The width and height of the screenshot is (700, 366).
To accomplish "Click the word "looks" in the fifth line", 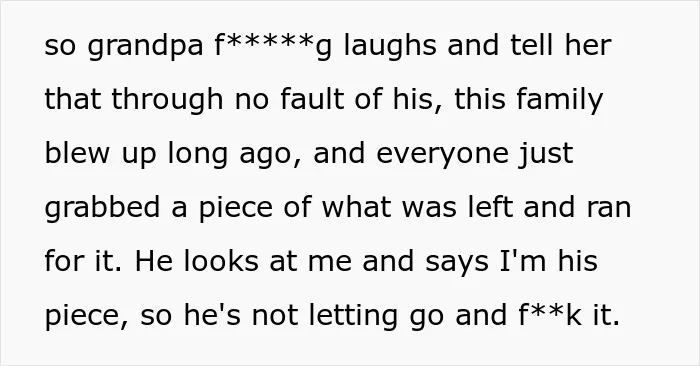I will click(221, 261).
